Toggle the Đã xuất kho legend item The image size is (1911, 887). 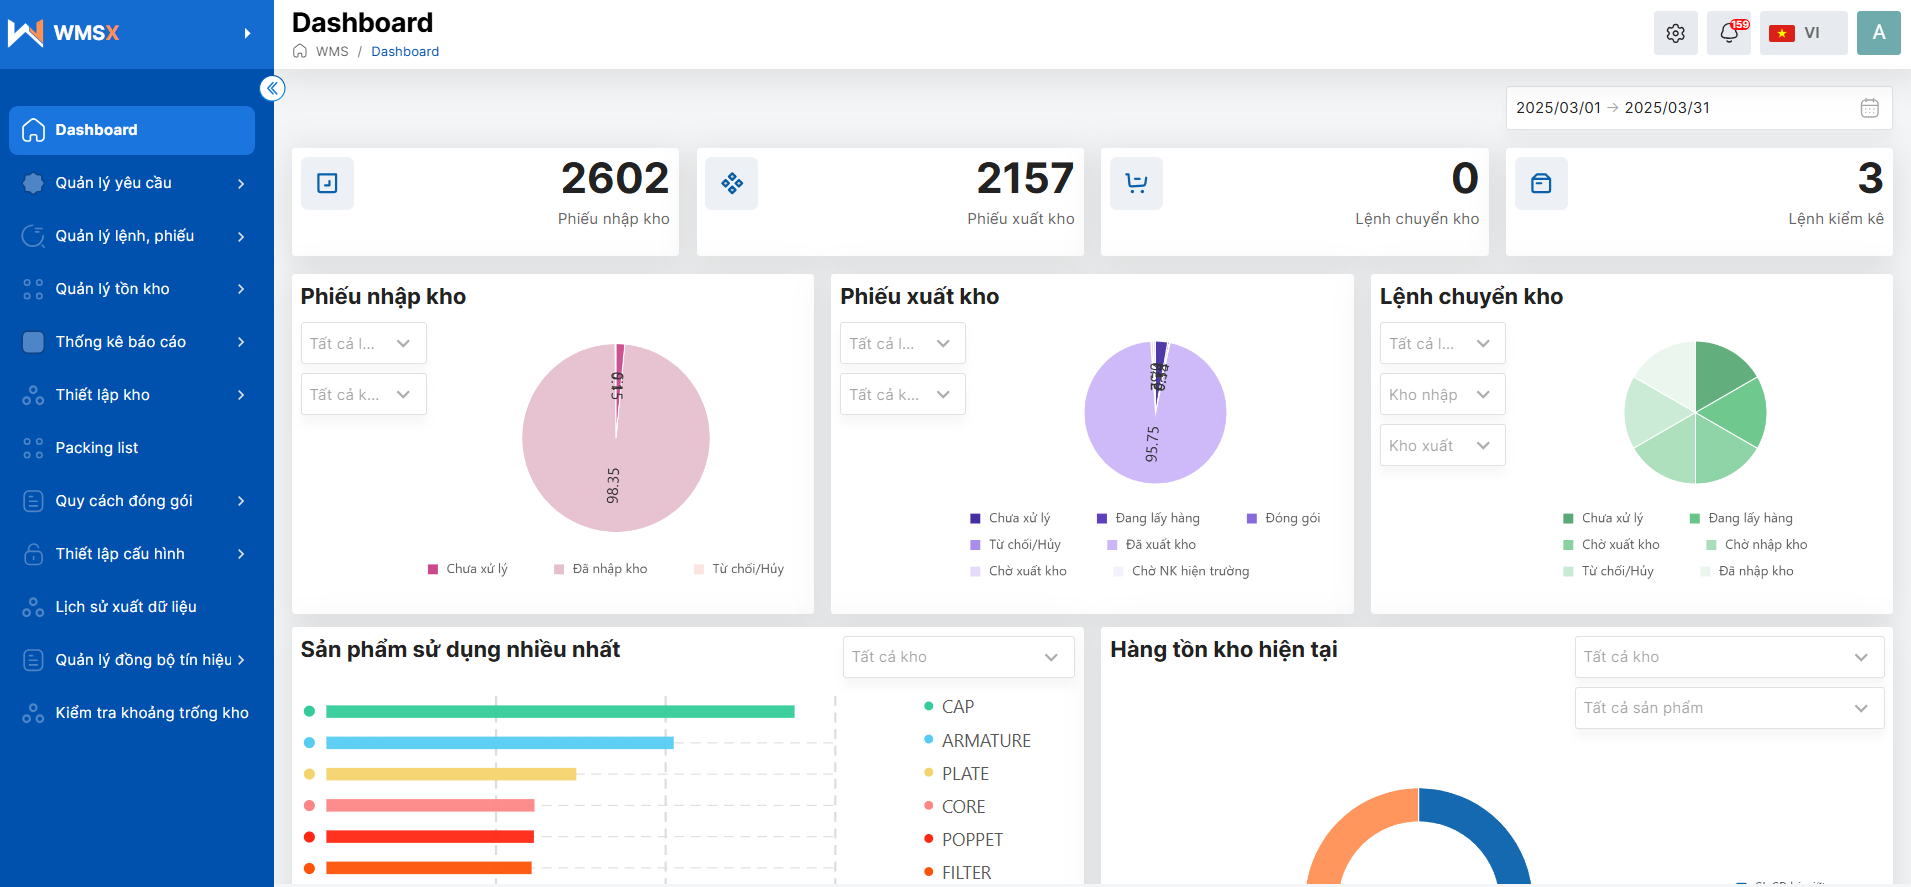click(1151, 545)
